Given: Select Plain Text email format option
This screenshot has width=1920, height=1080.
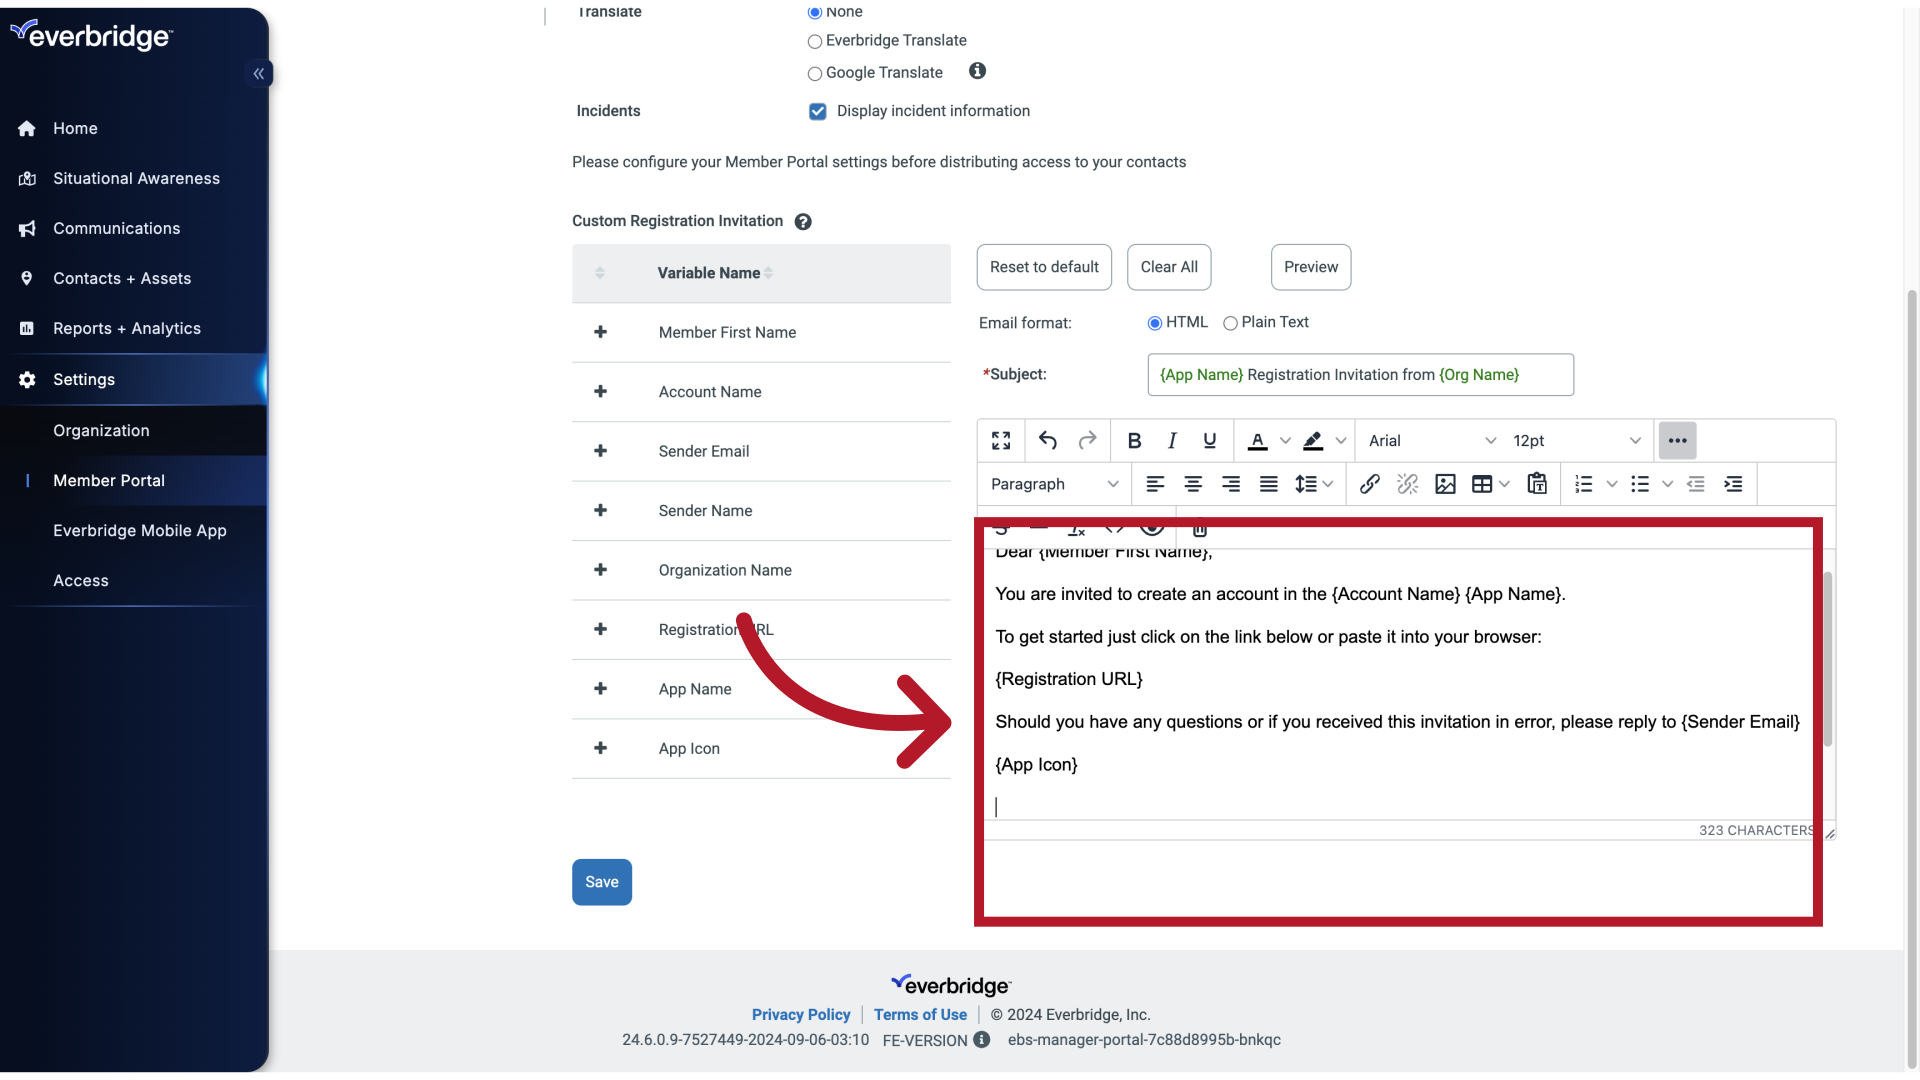Looking at the screenshot, I should (1228, 323).
